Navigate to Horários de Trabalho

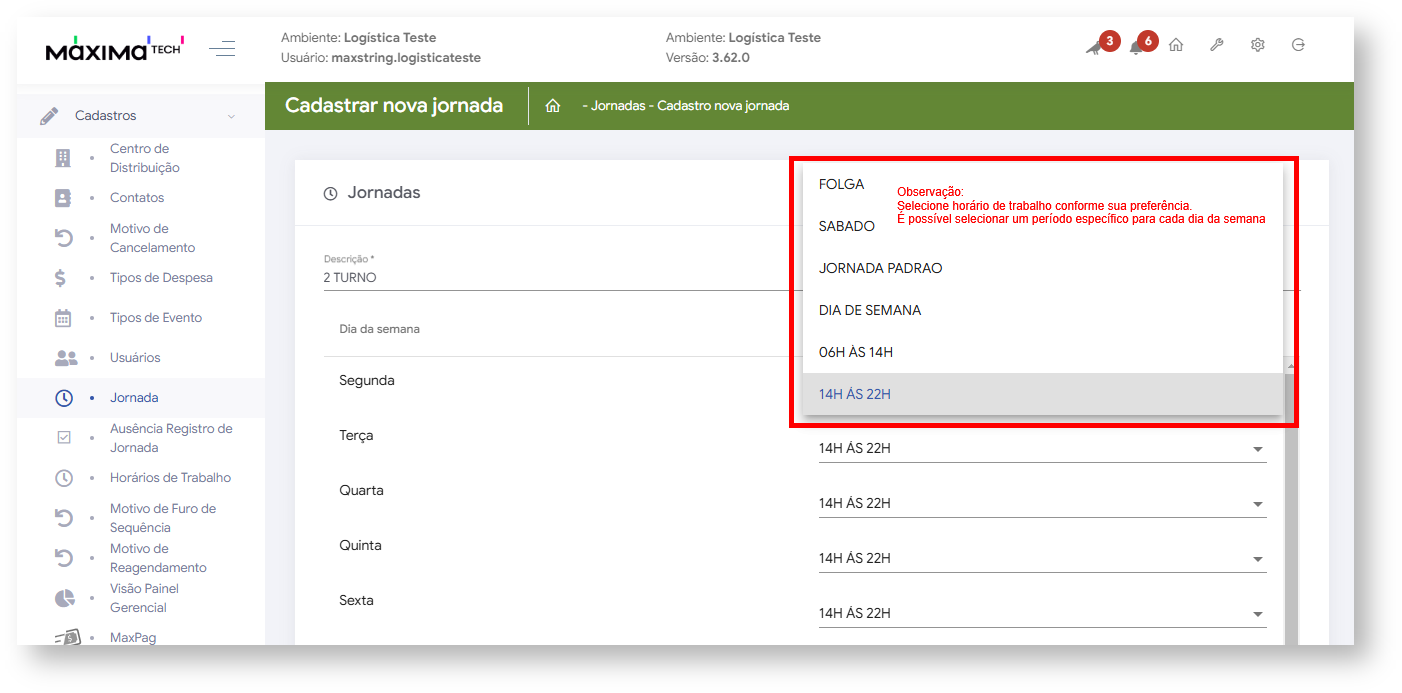click(170, 478)
